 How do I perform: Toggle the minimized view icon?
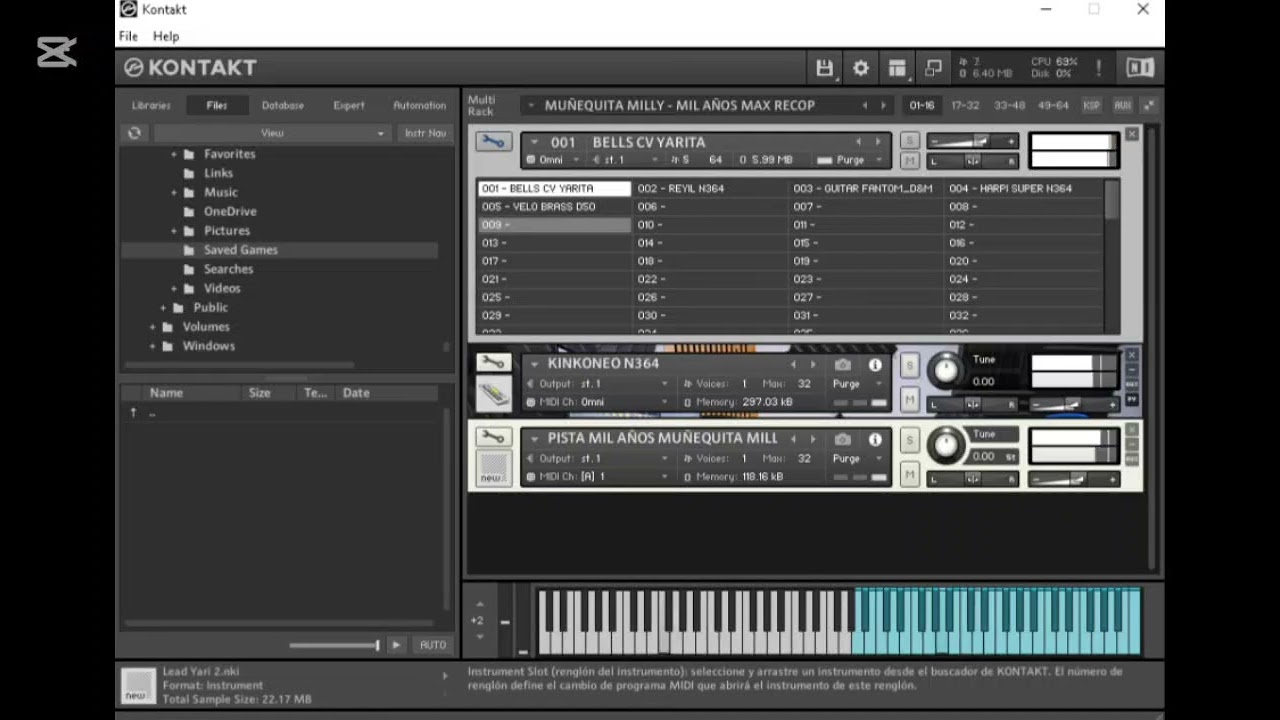[x=933, y=68]
